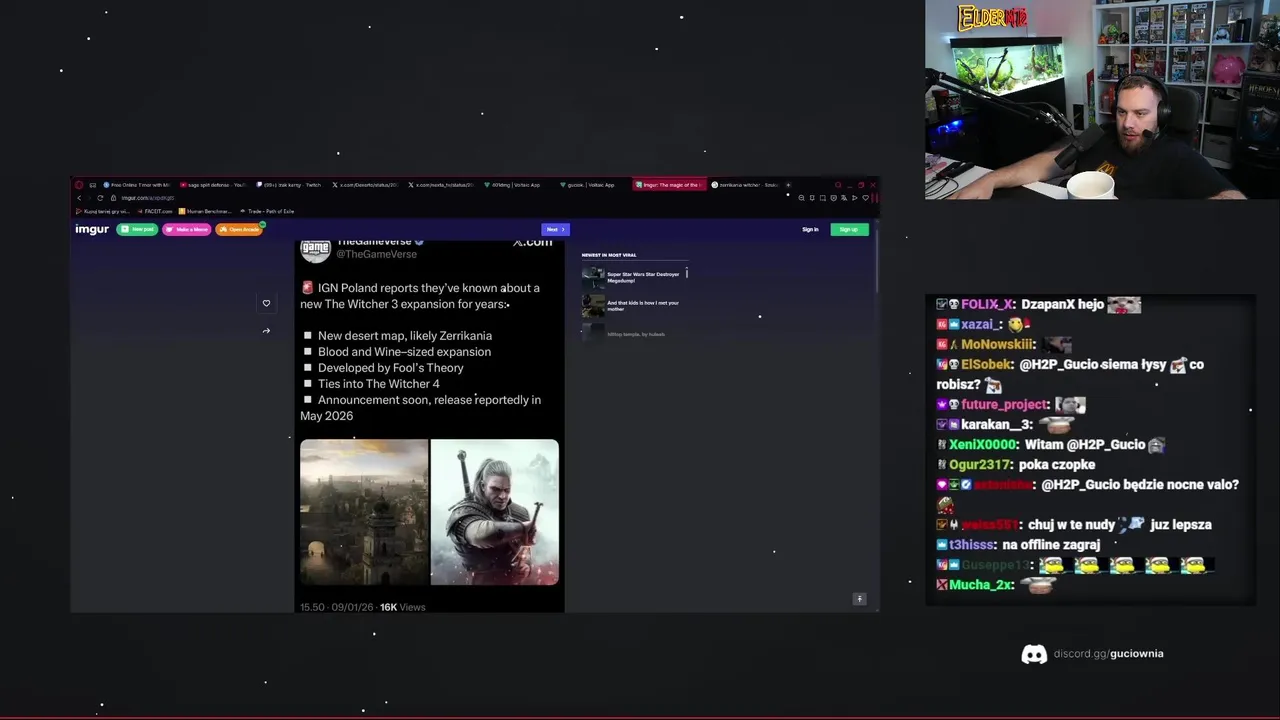Click chat username XeniX0000
The height and width of the screenshot is (720, 1280).
click(x=983, y=444)
